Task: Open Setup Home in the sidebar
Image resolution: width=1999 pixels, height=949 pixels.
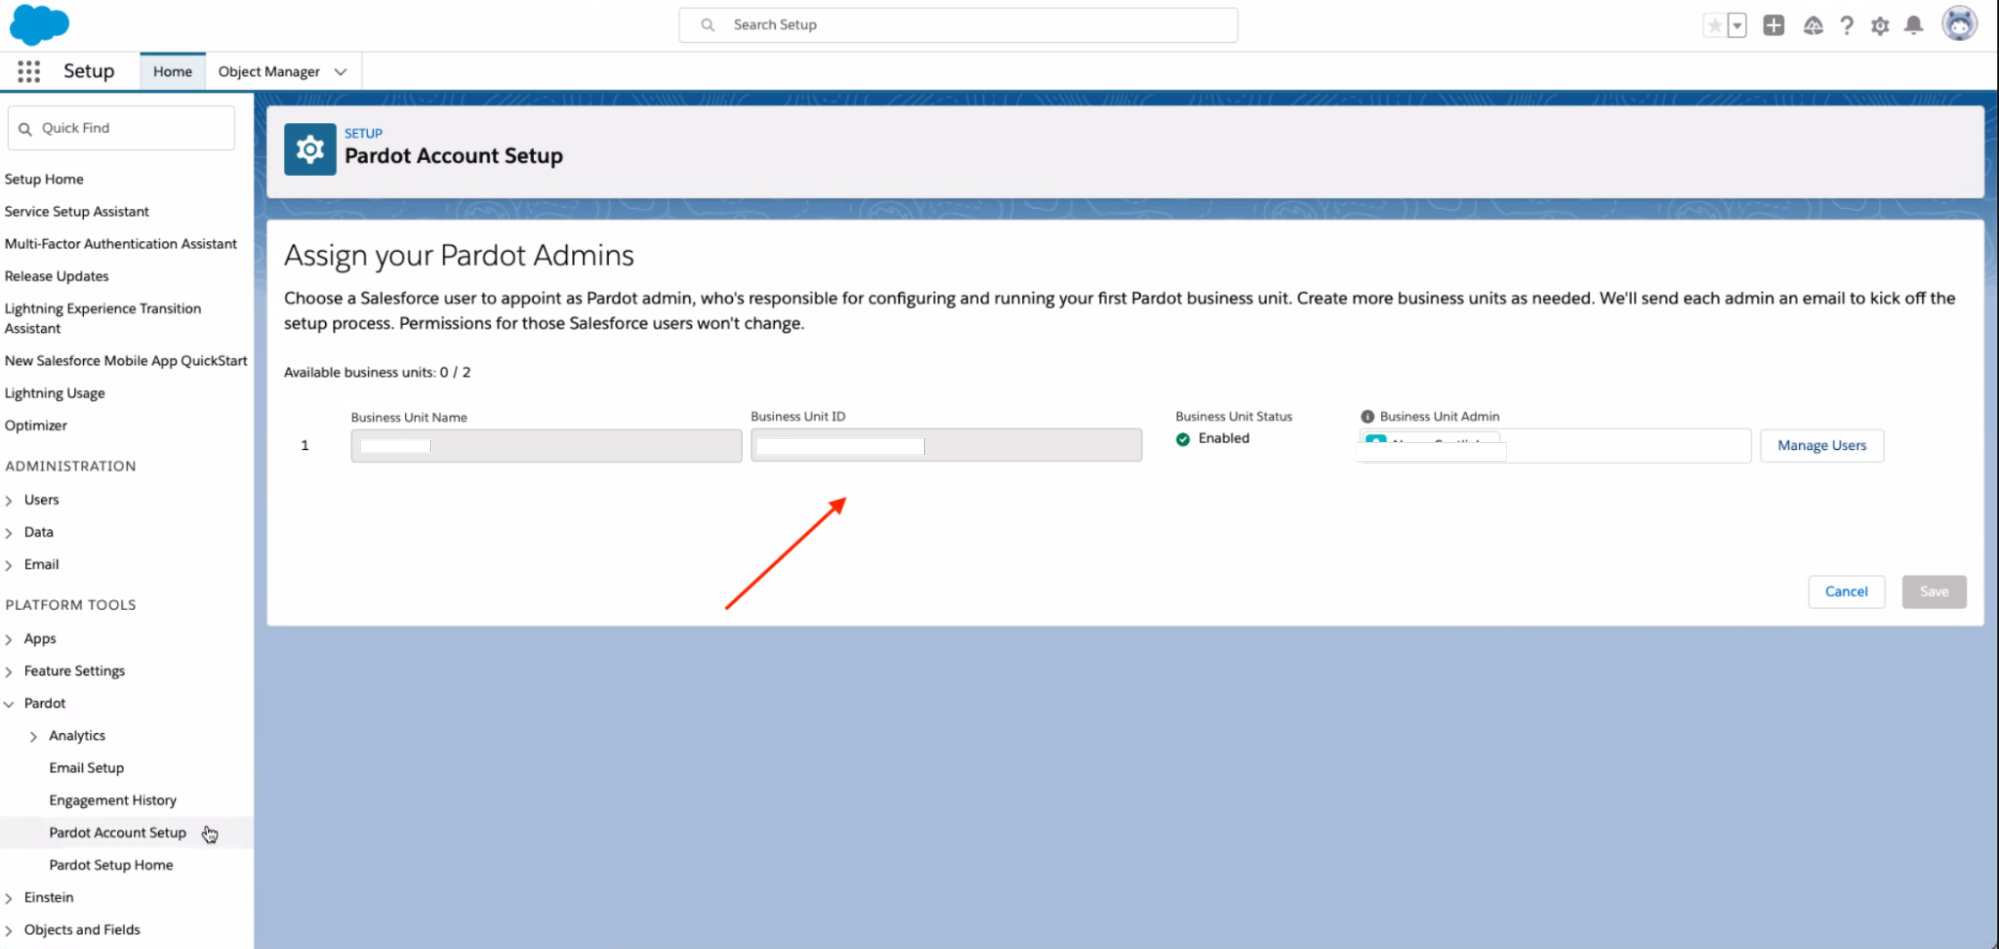Action: tap(44, 179)
